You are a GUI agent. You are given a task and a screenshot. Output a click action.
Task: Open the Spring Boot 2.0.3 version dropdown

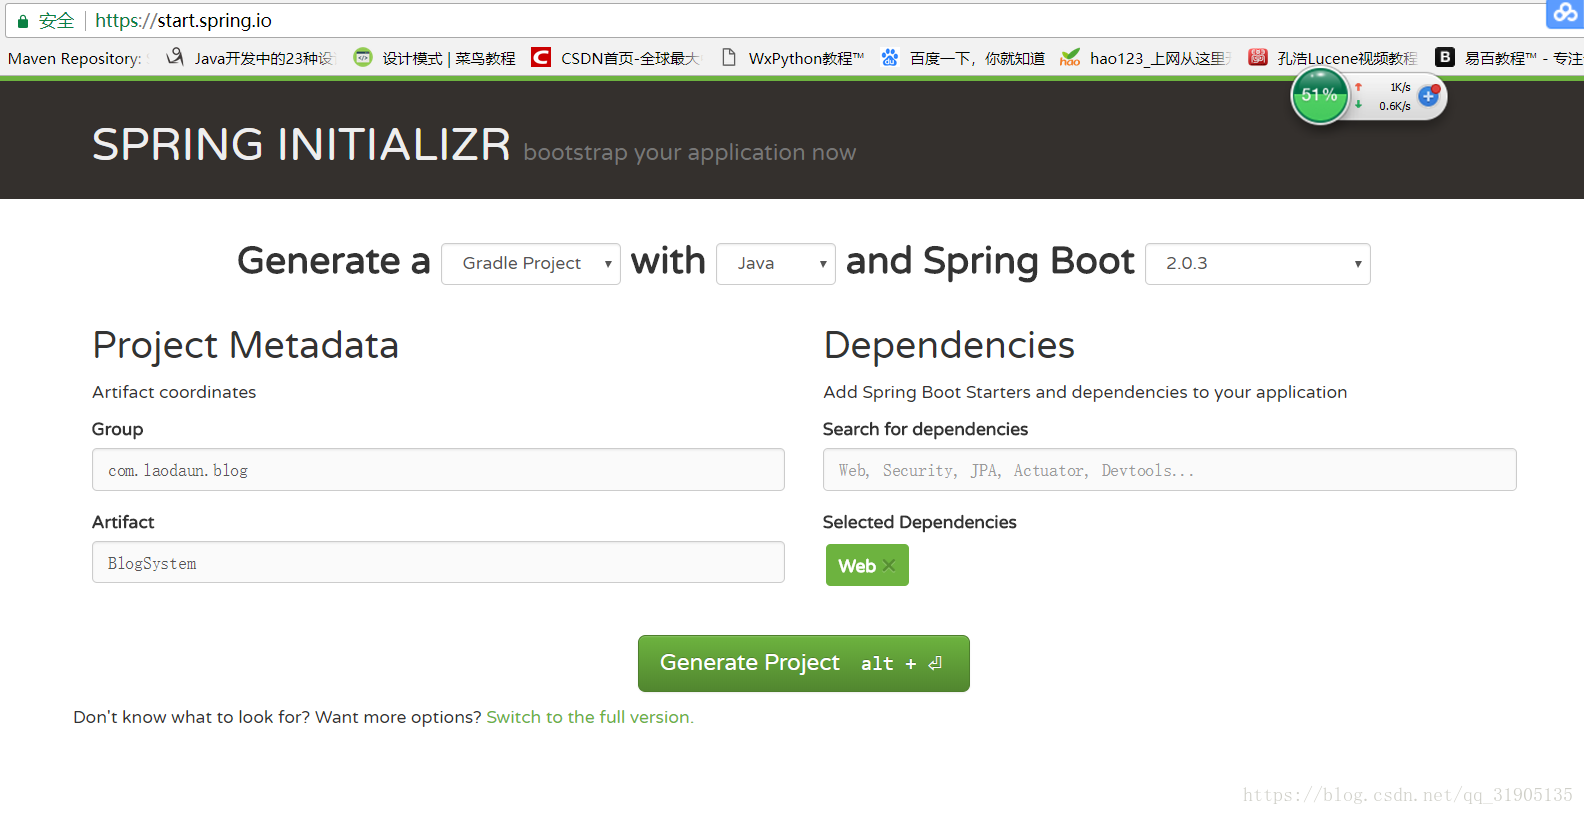click(1258, 264)
